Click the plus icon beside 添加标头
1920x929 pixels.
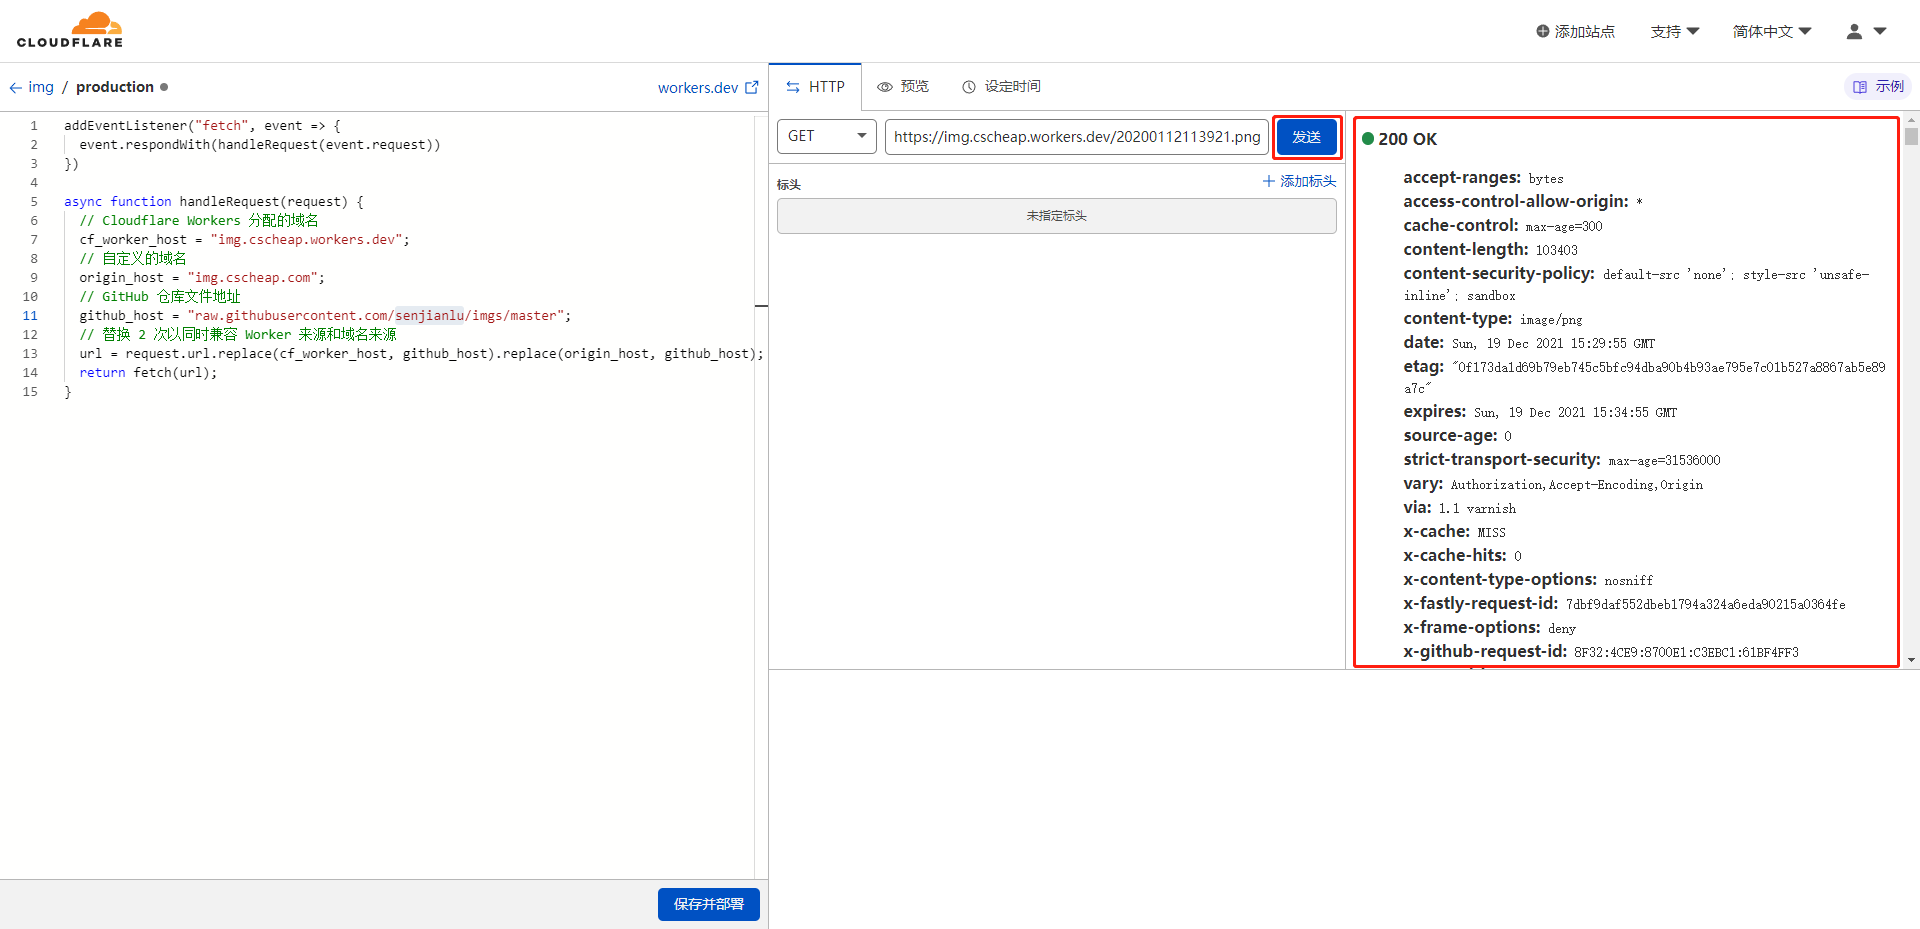pos(1269,181)
